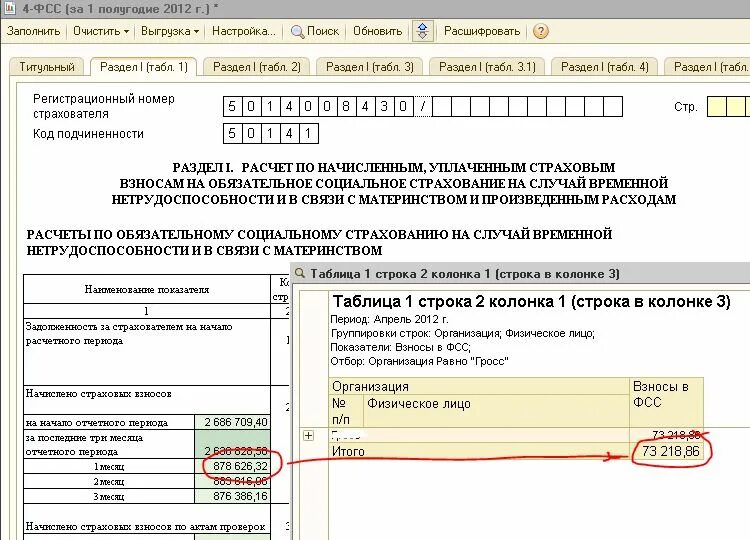Open the Раздел I (табл. 4) tab
The height and width of the screenshot is (540, 750).
[605, 67]
